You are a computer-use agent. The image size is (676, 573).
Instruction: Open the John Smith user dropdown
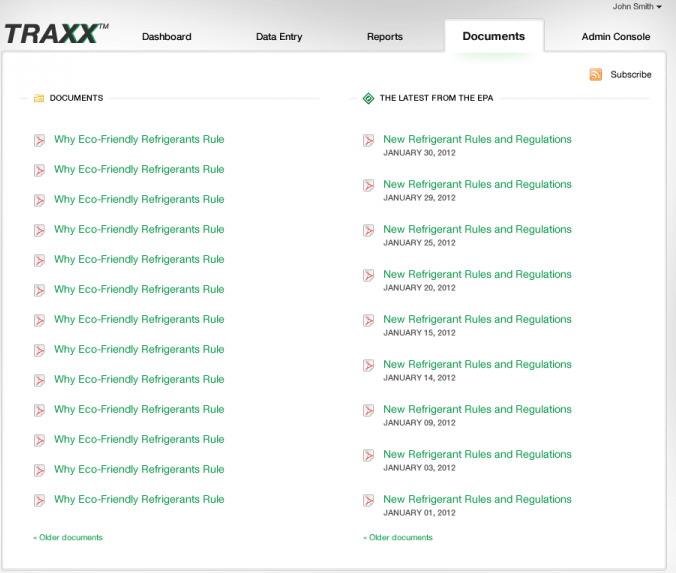click(x=637, y=7)
